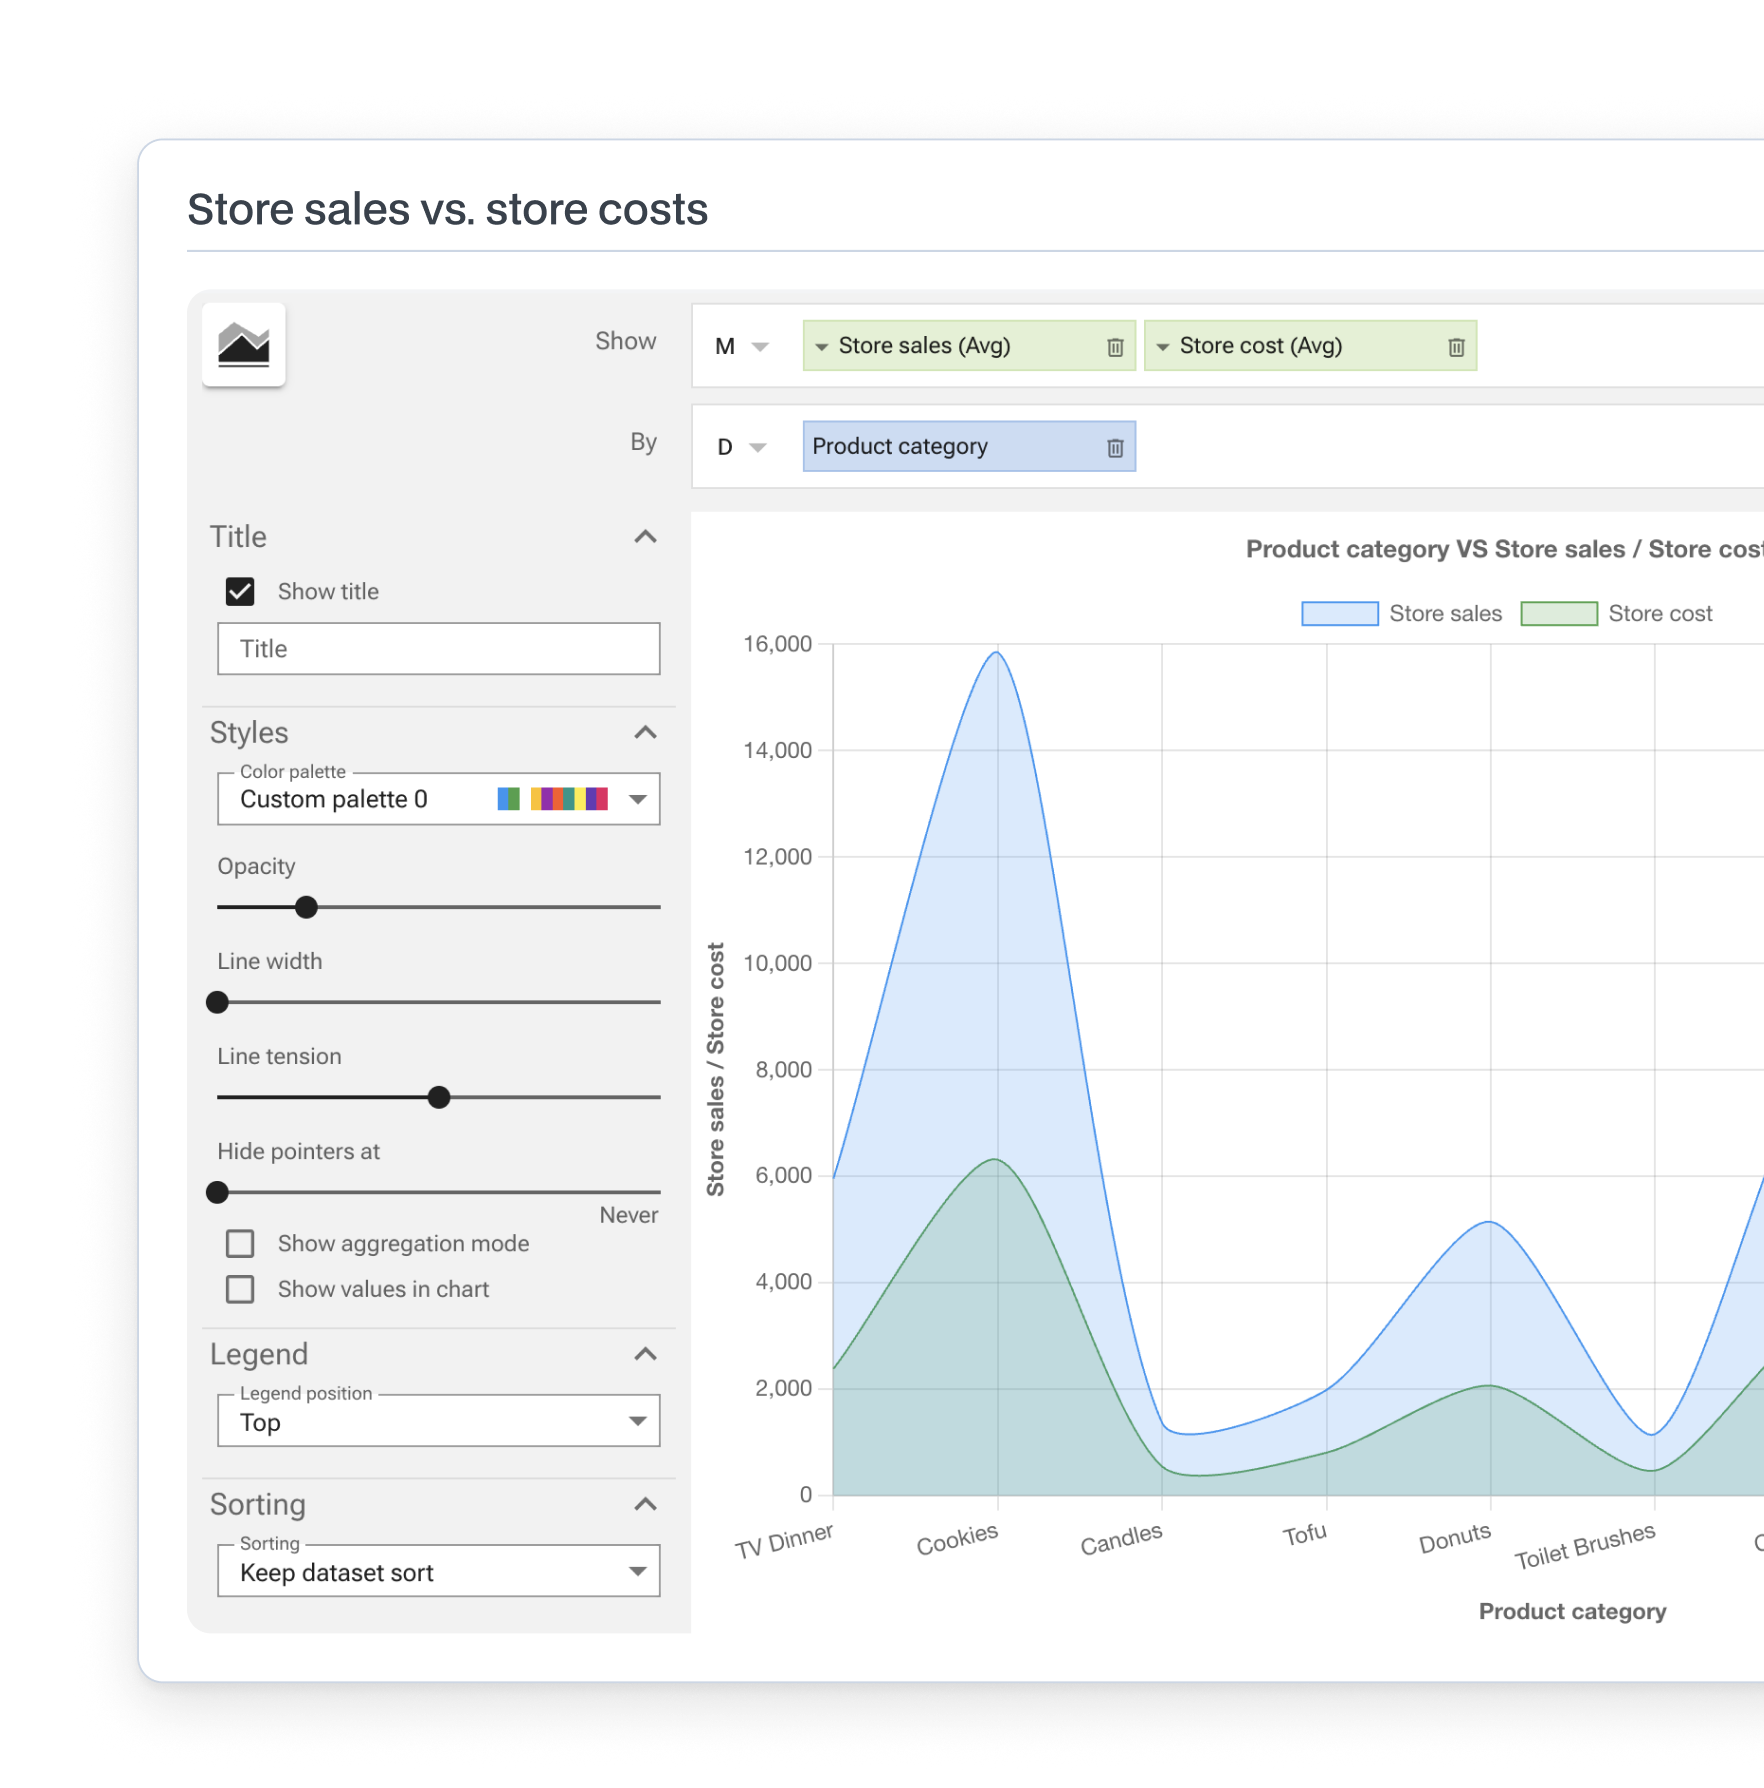Image resolution: width=1764 pixels, height=1788 pixels.
Task: Enable Show values in chart checkbox
Action: click(240, 1290)
